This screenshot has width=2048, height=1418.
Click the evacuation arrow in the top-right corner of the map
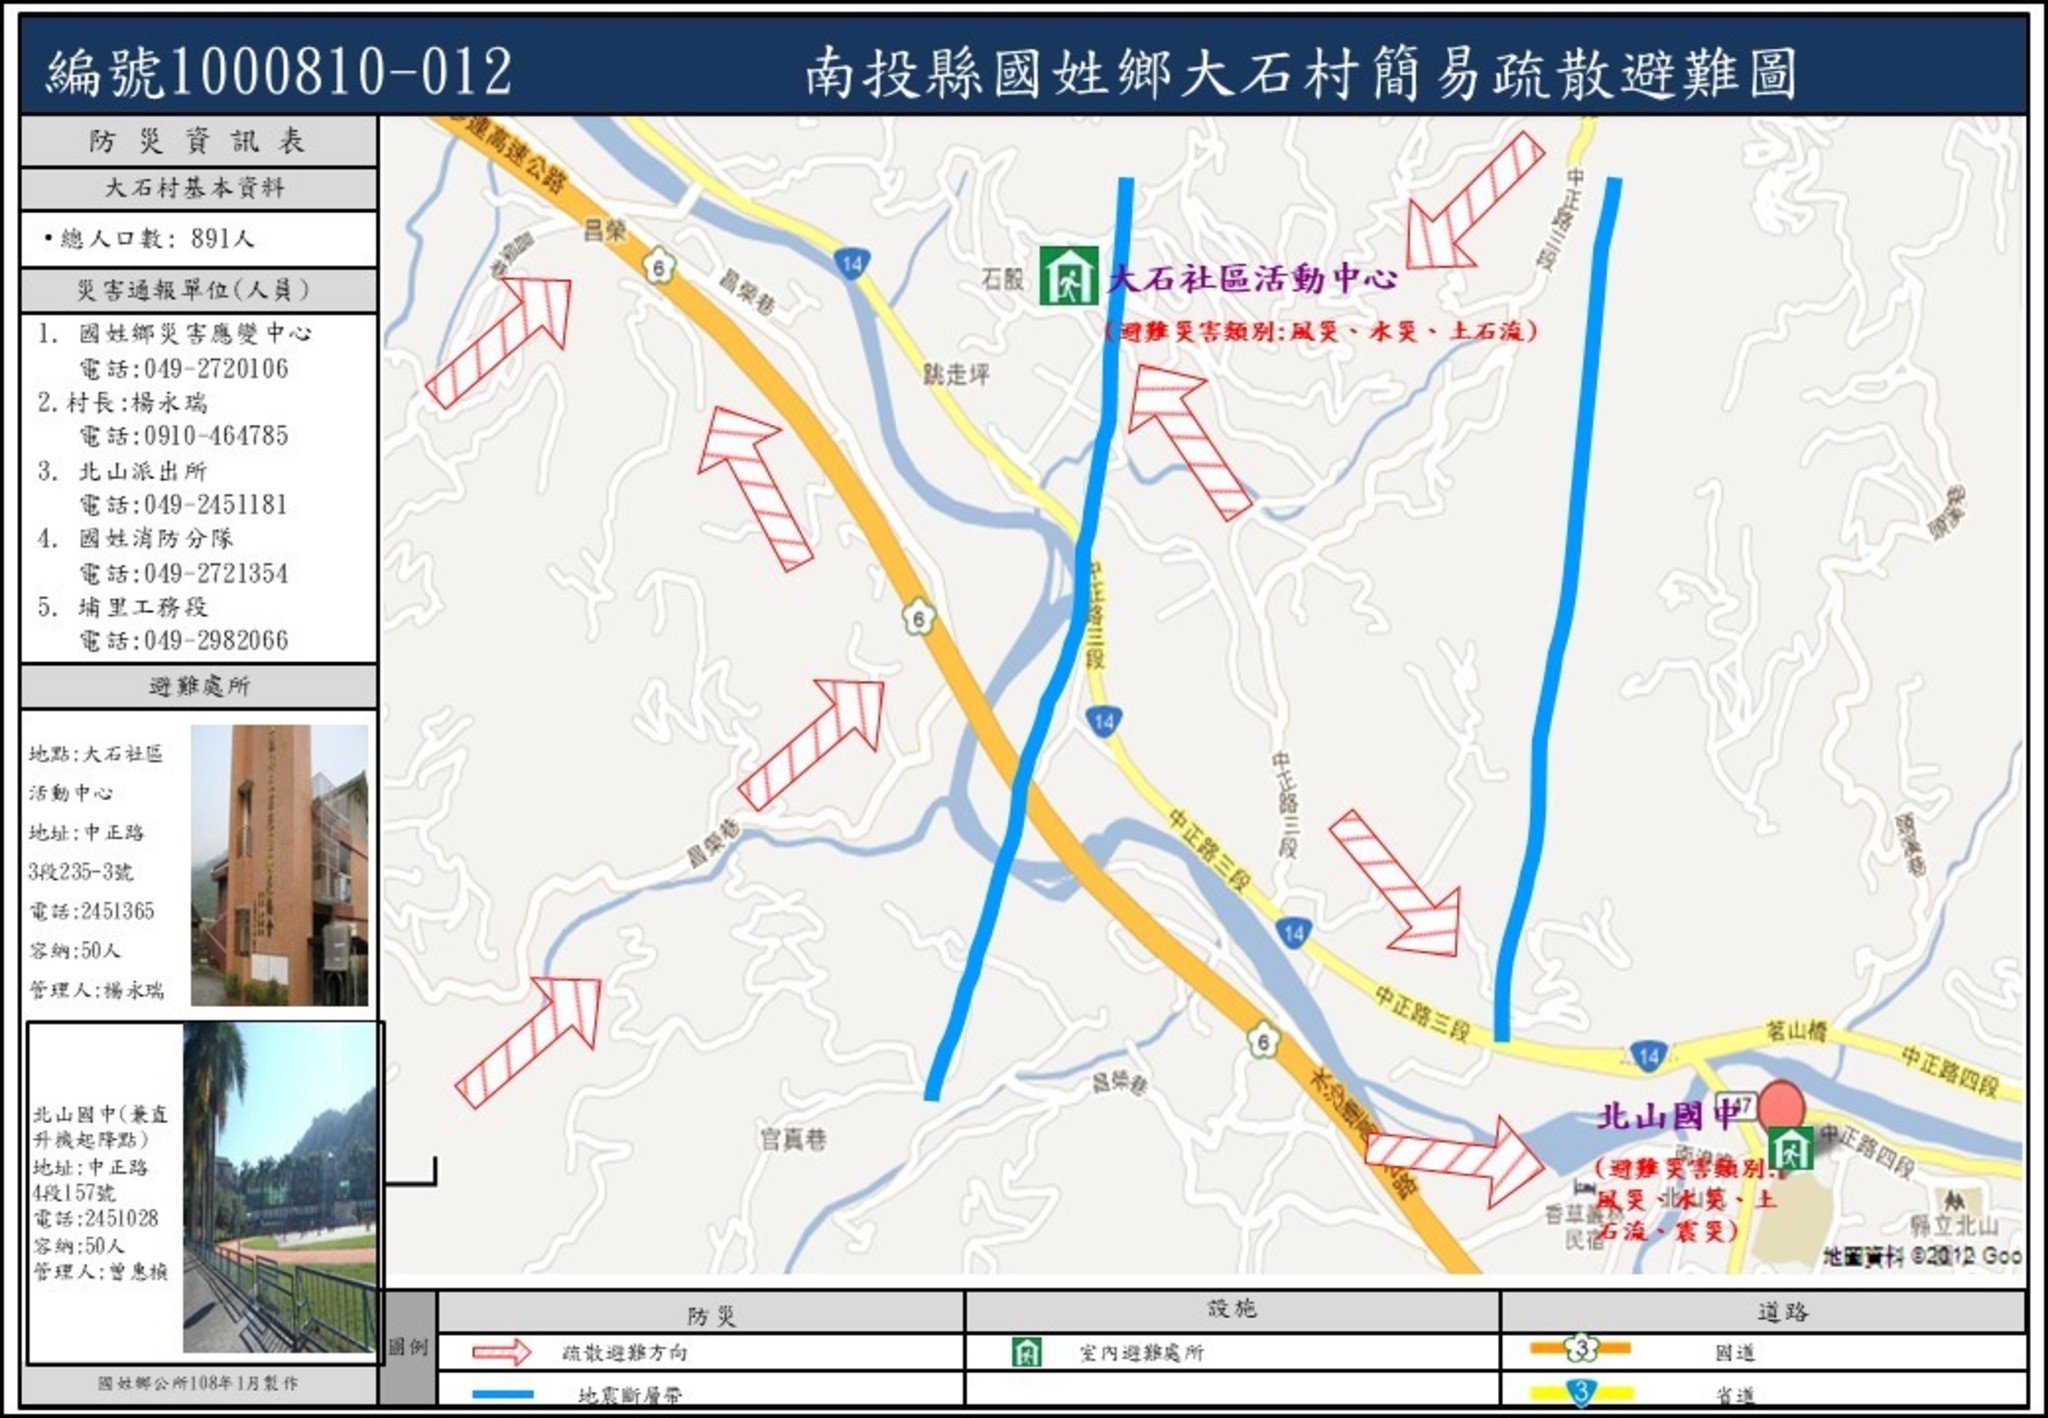pos(1471,203)
